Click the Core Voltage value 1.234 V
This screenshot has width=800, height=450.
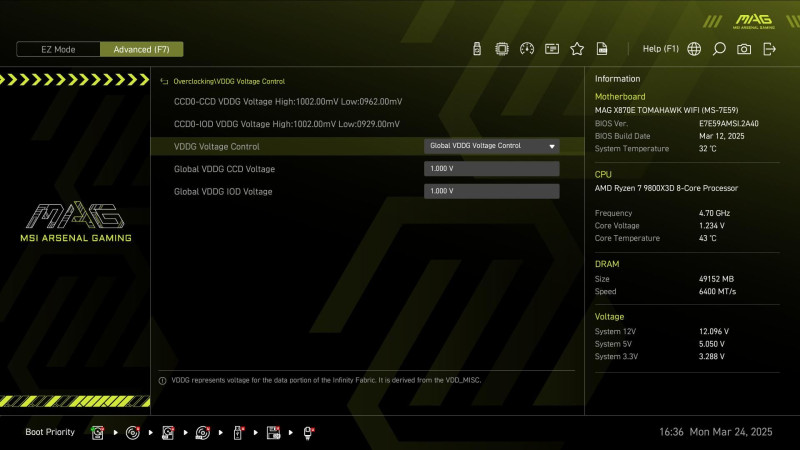pos(712,226)
